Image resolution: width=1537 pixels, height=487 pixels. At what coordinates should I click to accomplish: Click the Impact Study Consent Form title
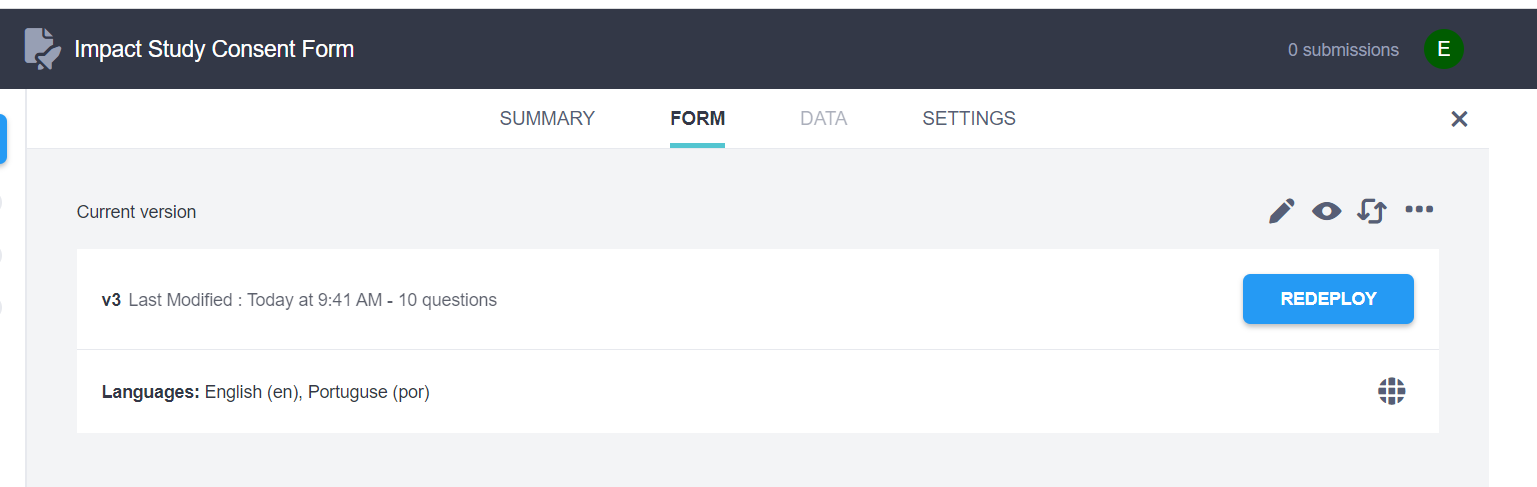(x=214, y=49)
